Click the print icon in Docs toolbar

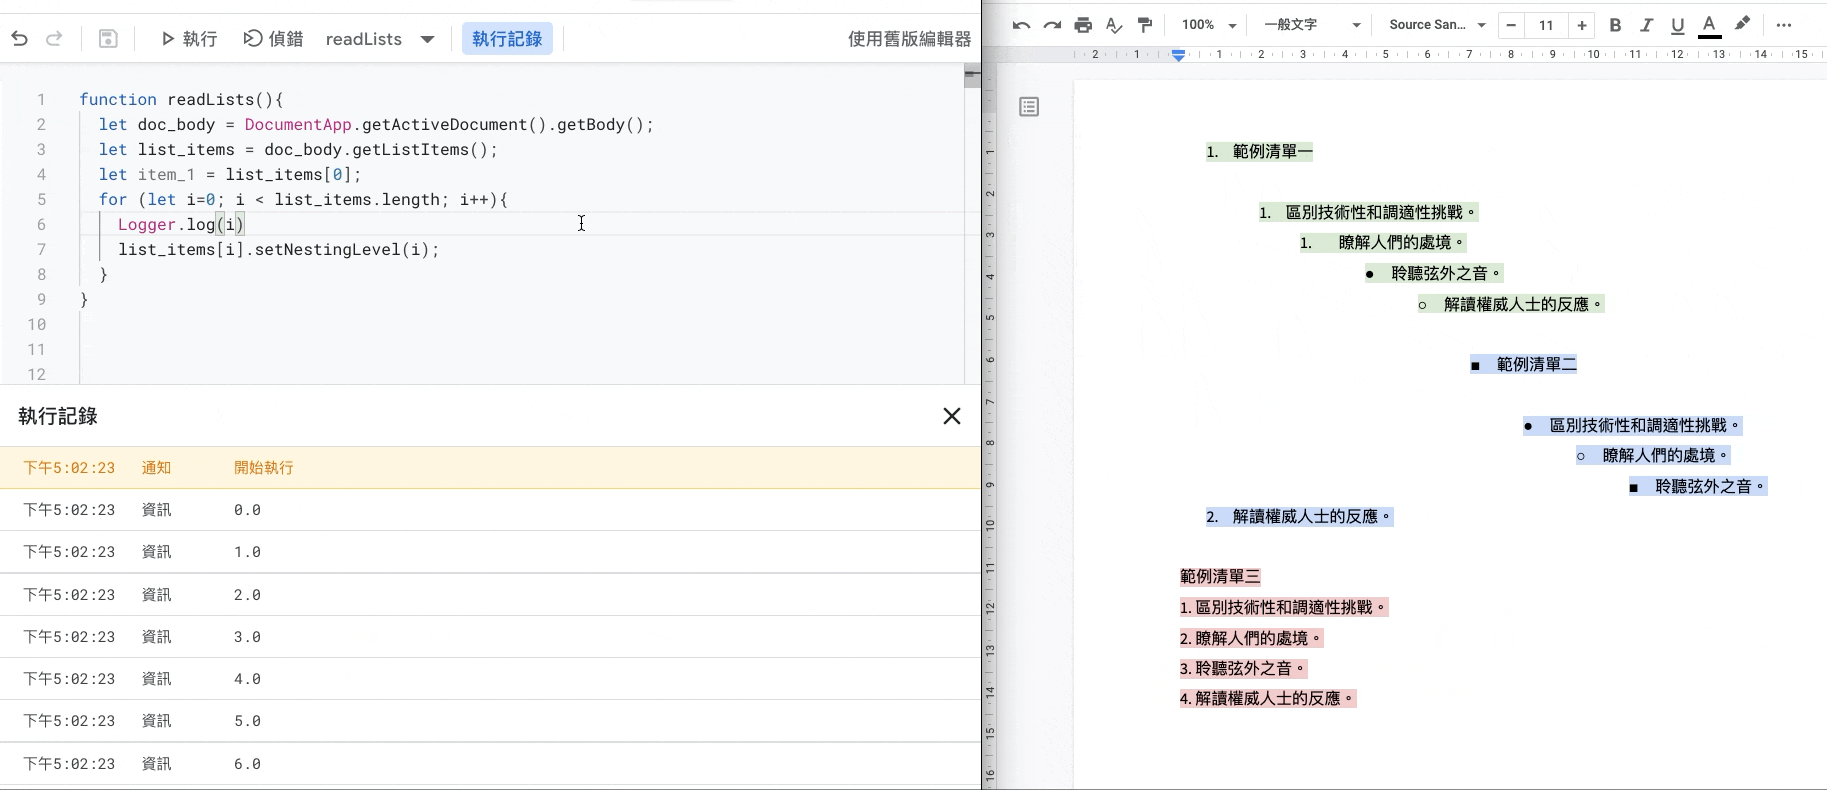(1082, 25)
